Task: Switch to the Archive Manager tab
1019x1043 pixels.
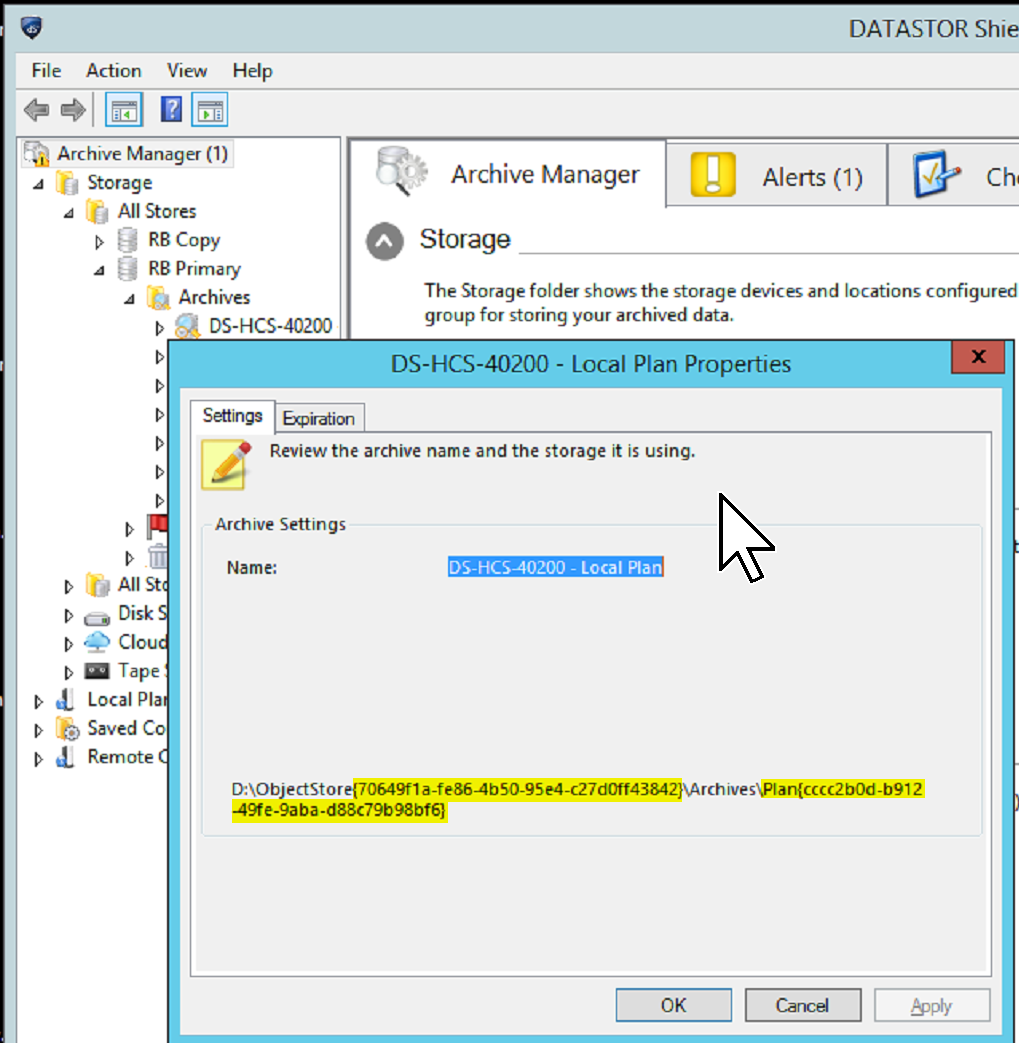Action: [508, 173]
